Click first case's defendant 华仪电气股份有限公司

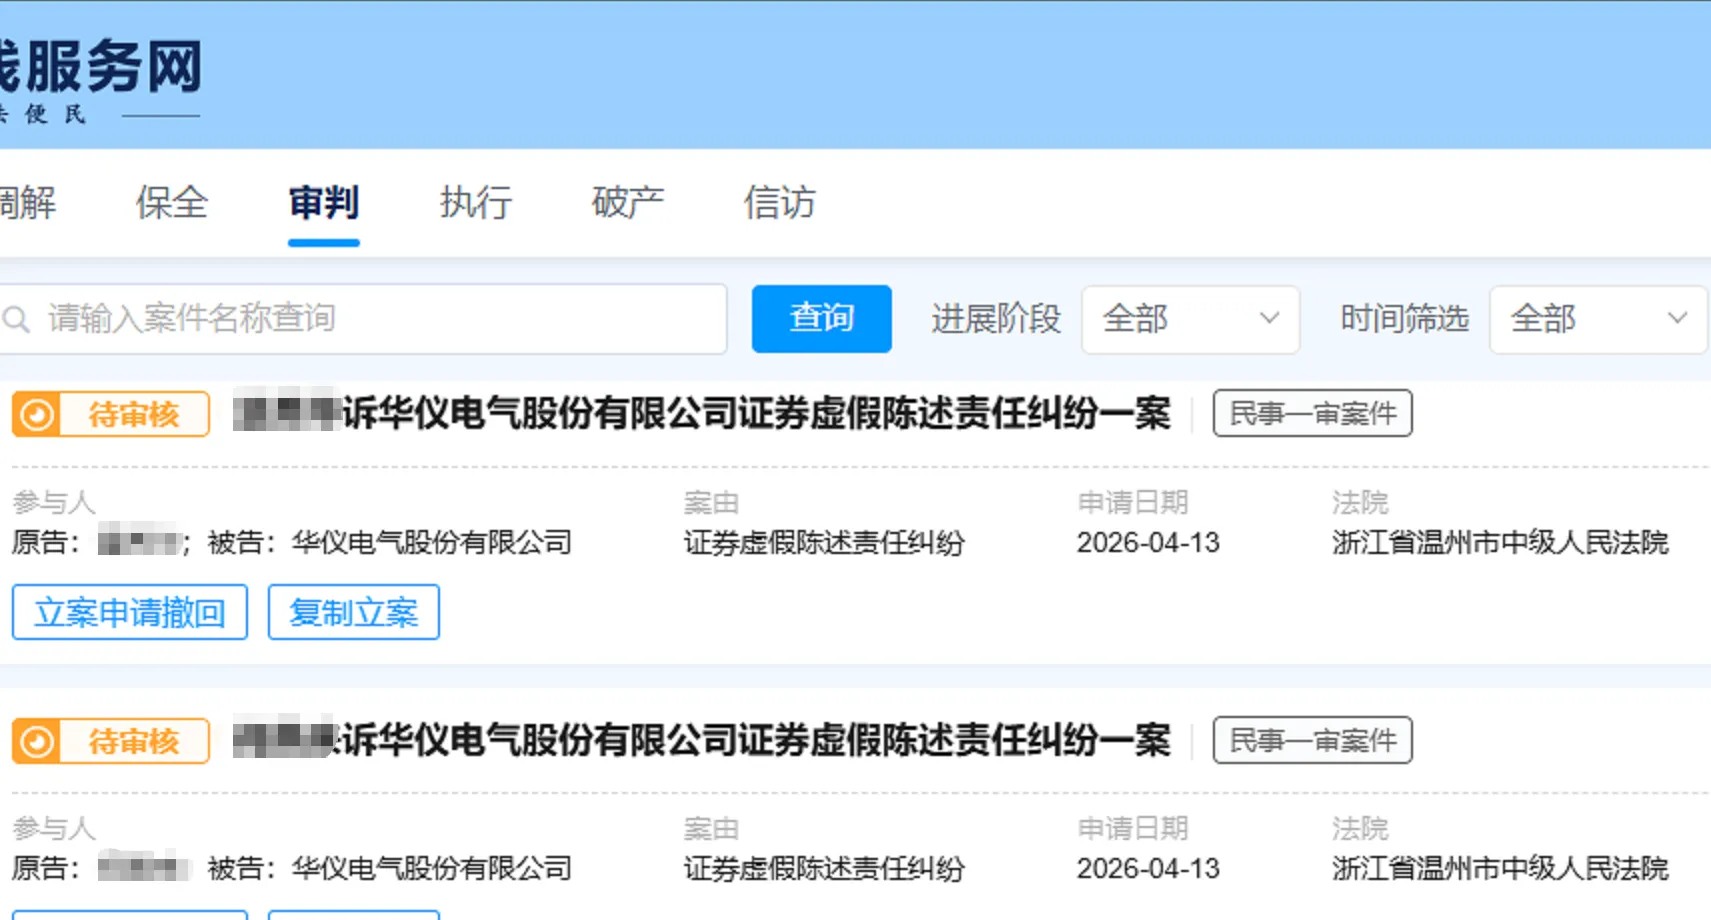click(432, 543)
